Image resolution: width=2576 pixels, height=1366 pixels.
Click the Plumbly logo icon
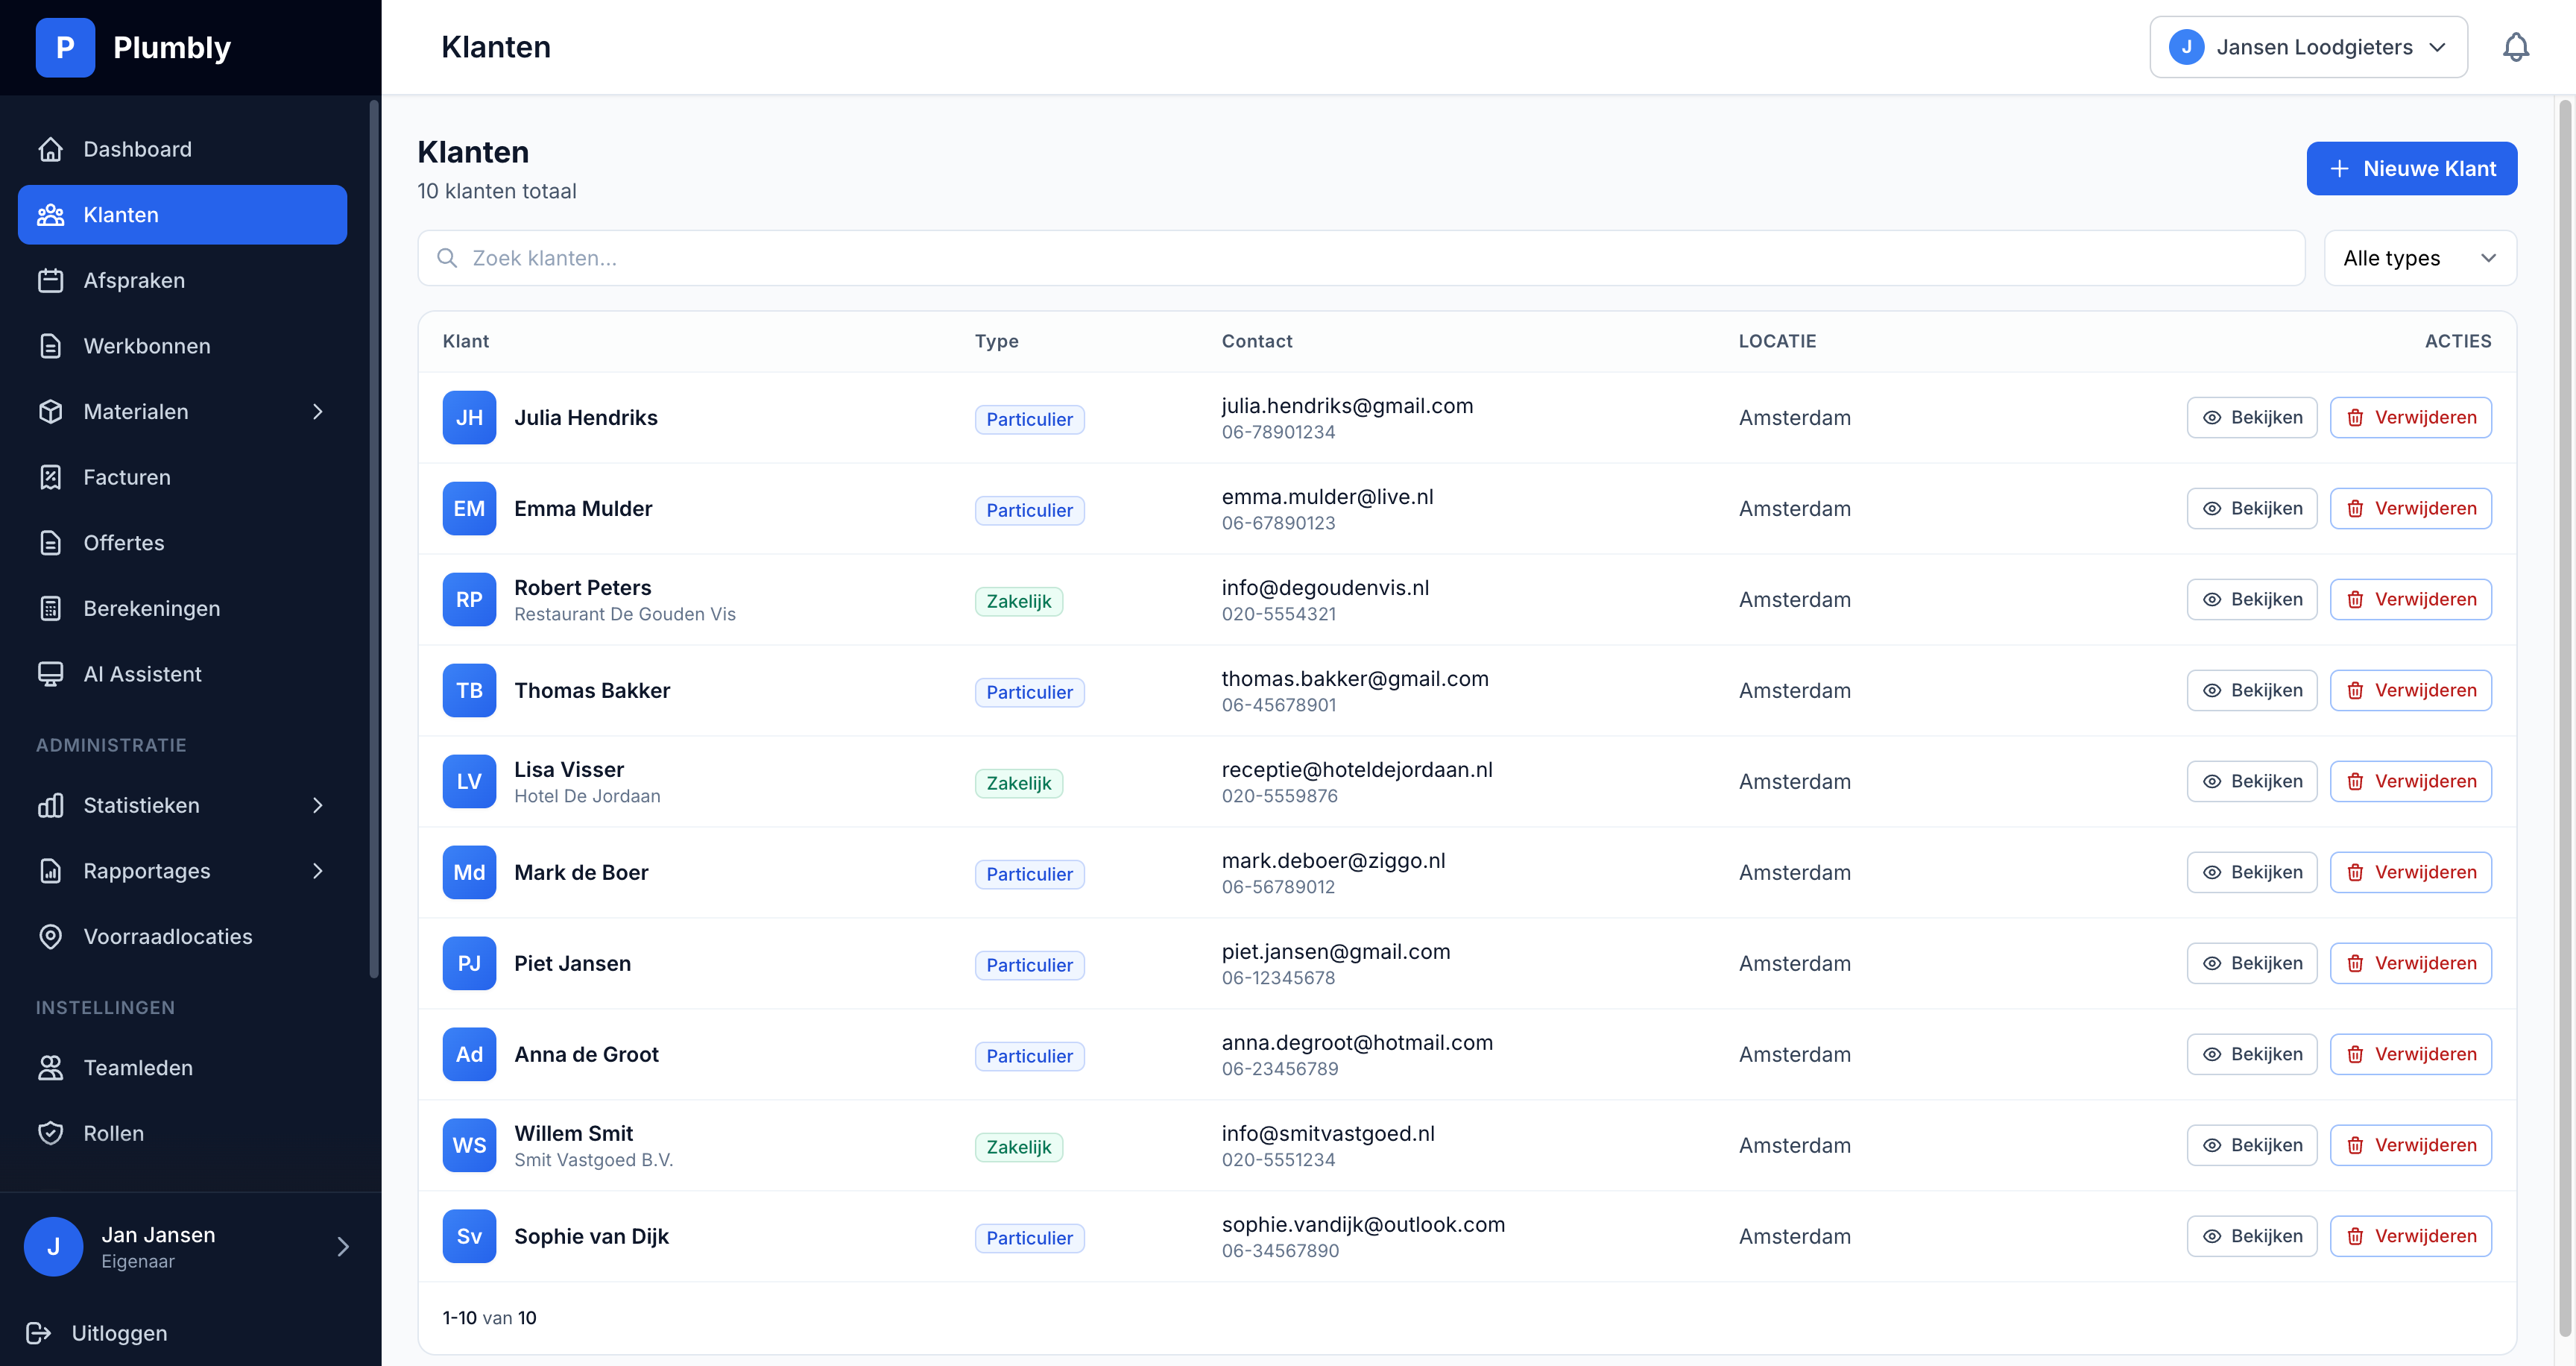[65, 47]
